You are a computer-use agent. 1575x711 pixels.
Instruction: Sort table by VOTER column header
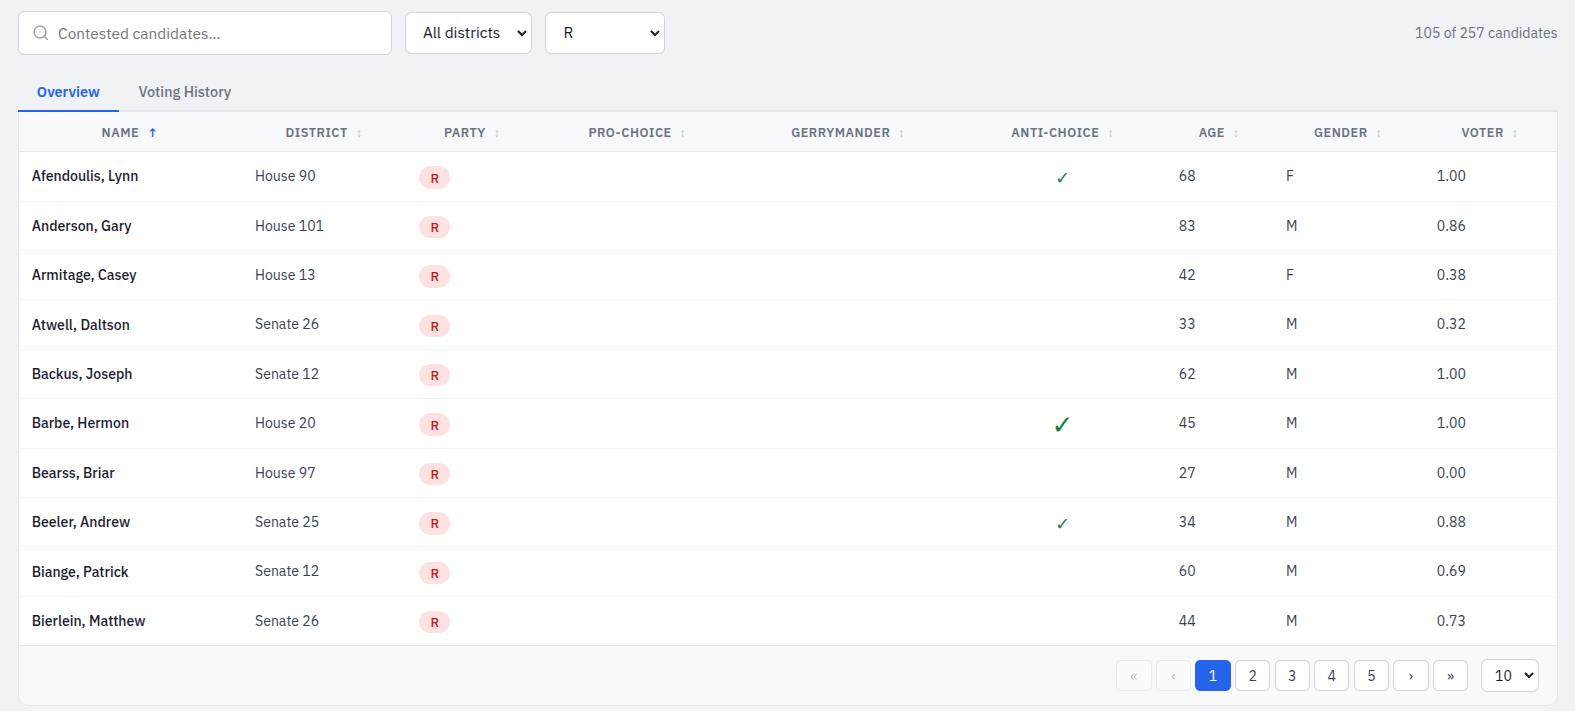click(x=1489, y=133)
